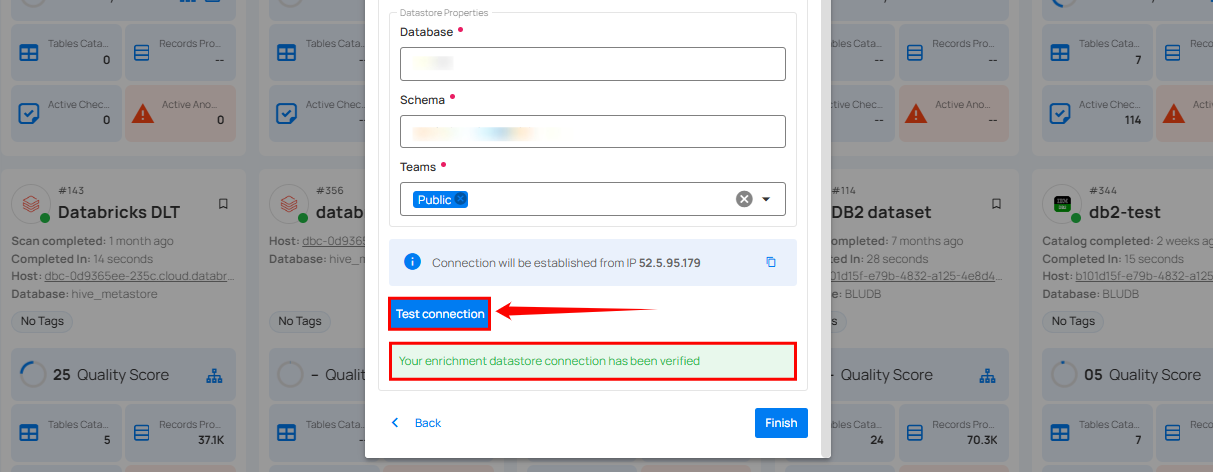Click Records Profiled icon showing 70.3K
The width and height of the screenshot is (1213, 472).
[916, 432]
